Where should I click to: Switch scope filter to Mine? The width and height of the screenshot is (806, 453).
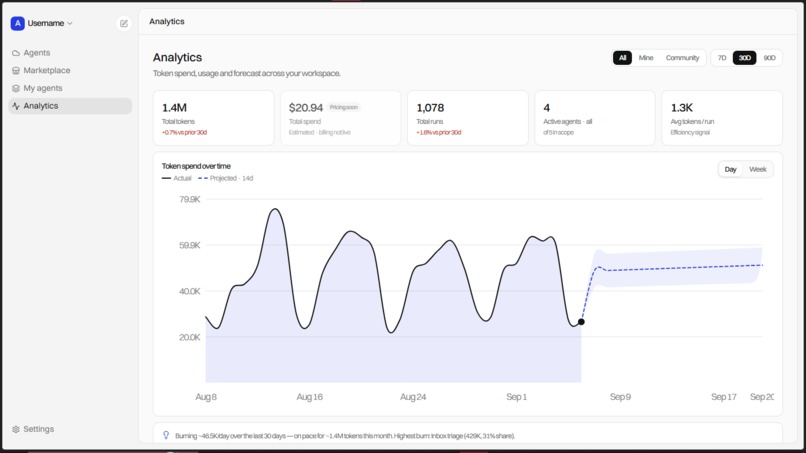coord(646,58)
